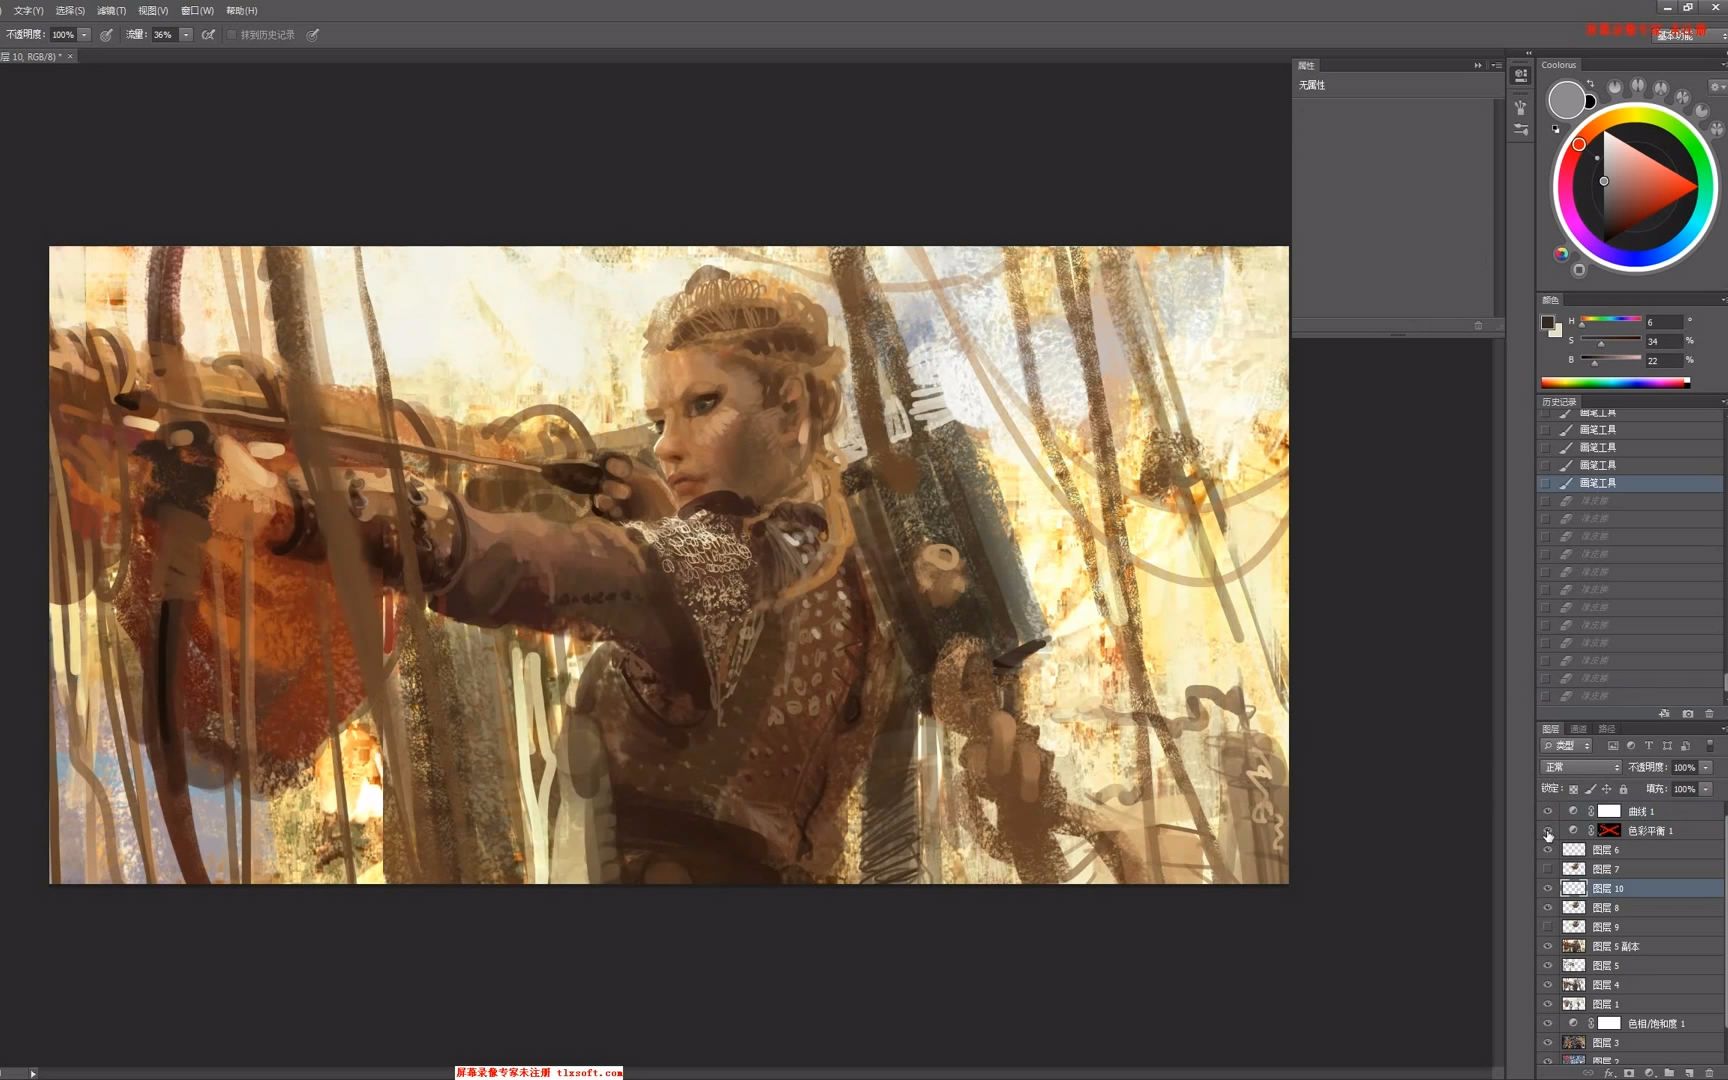
Task: Lock layer position move icon
Action: (1606, 789)
